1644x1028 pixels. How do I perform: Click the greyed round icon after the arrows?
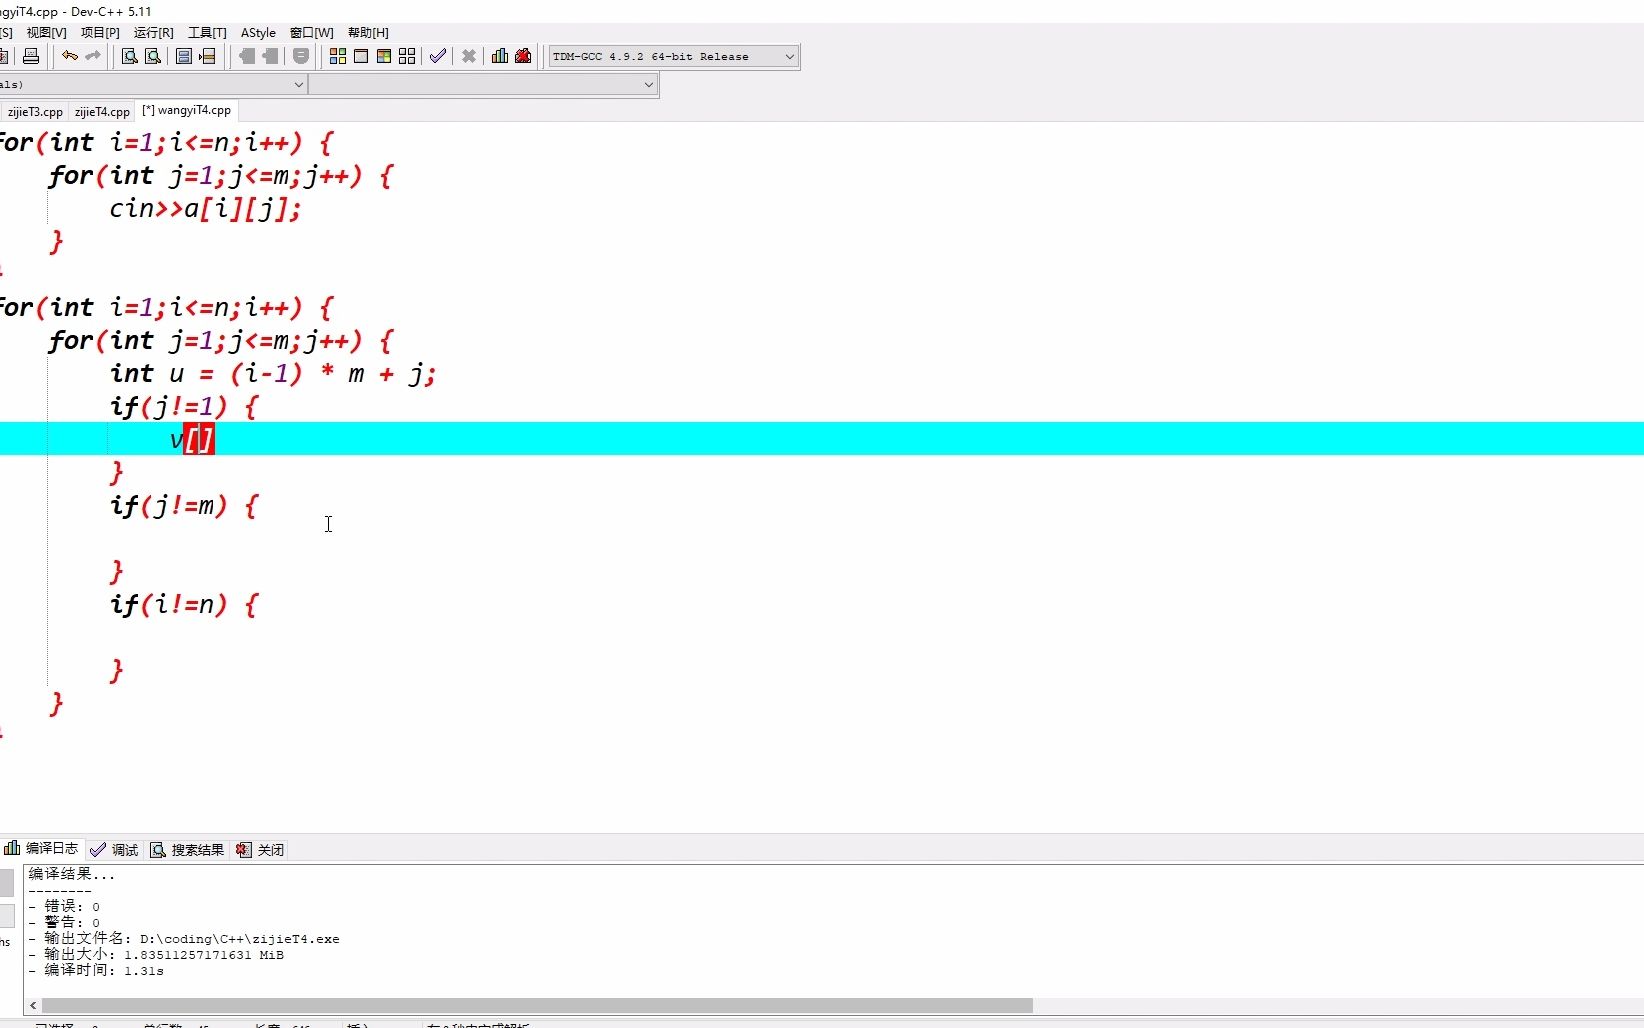[301, 56]
